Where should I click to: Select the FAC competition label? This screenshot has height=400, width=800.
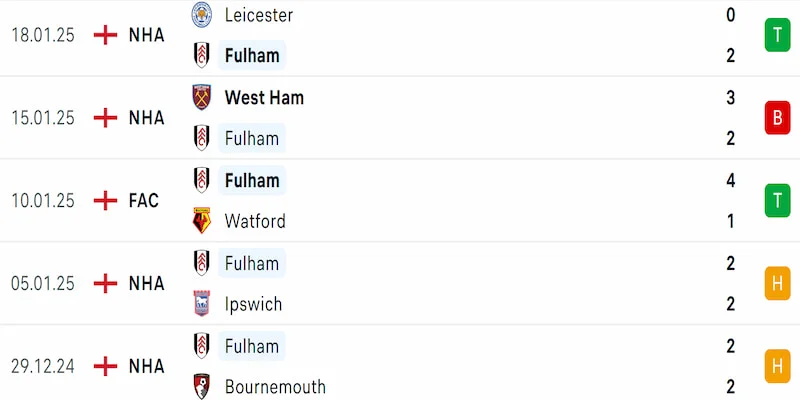[144, 201]
